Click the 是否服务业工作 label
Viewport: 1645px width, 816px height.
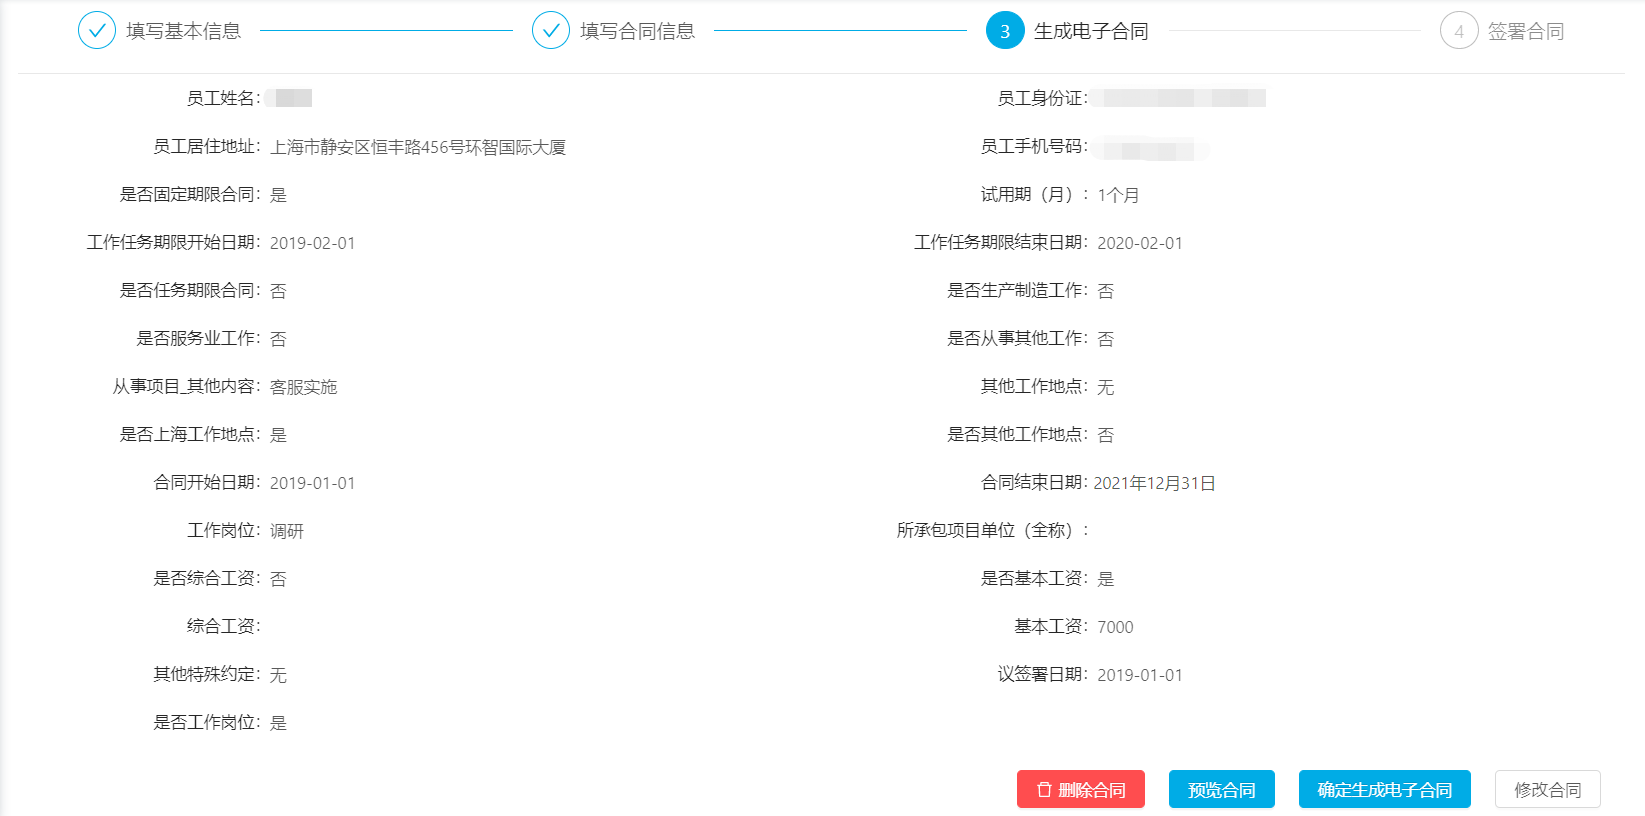point(199,339)
